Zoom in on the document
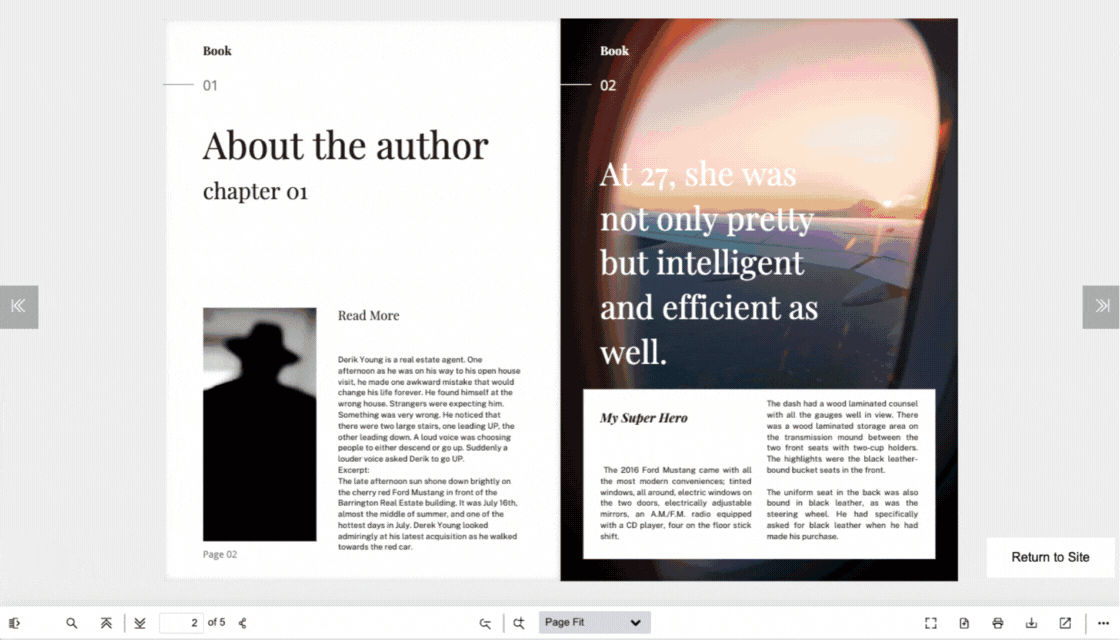 click(519, 622)
